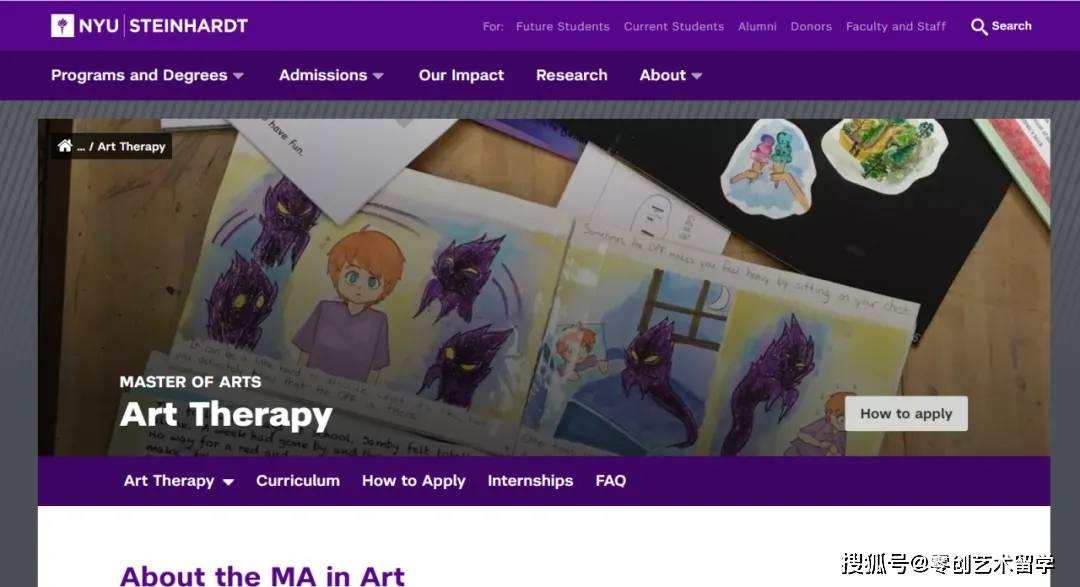Image resolution: width=1080 pixels, height=587 pixels.
Task: Expand the About menu arrow
Action: 696,76
